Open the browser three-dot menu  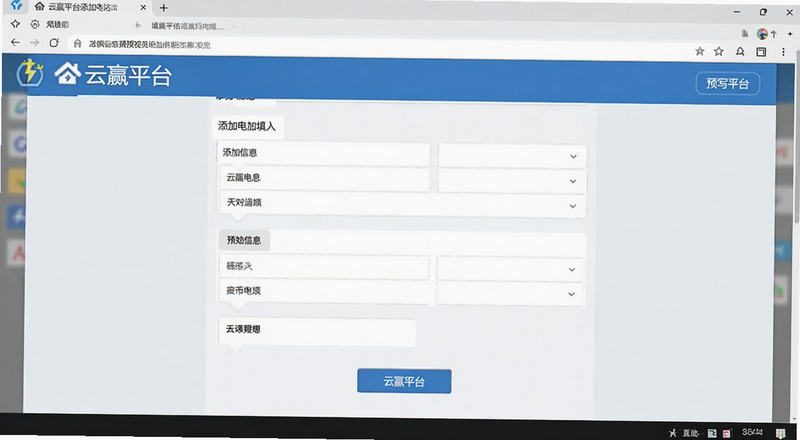point(783,52)
